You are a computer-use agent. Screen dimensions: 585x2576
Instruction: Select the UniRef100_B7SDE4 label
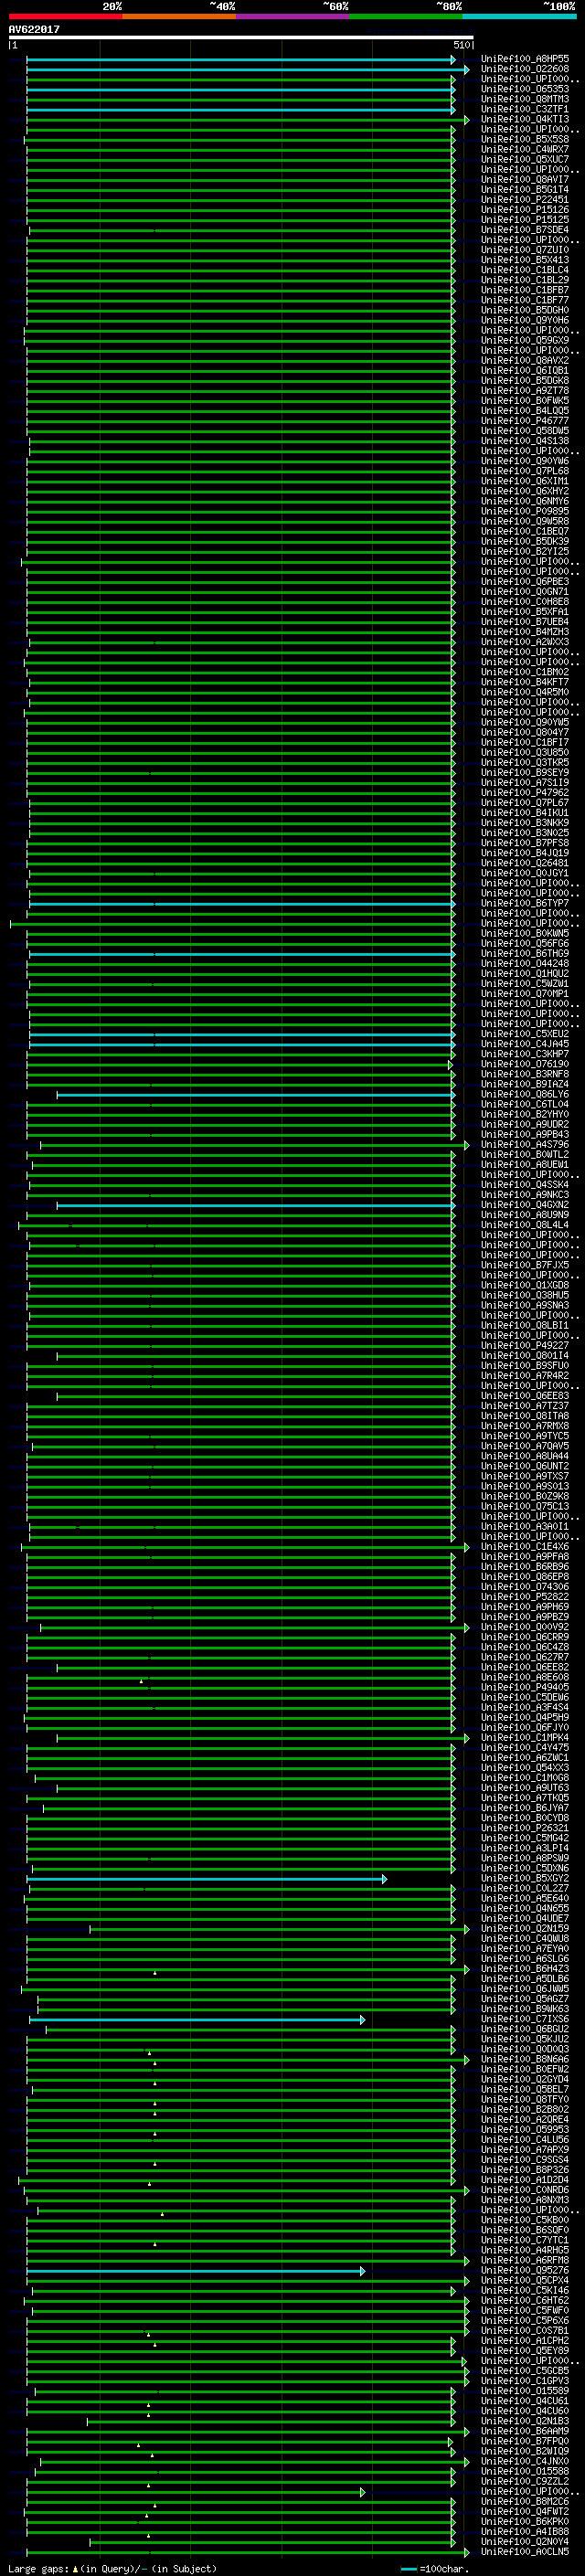[x=525, y=229]
